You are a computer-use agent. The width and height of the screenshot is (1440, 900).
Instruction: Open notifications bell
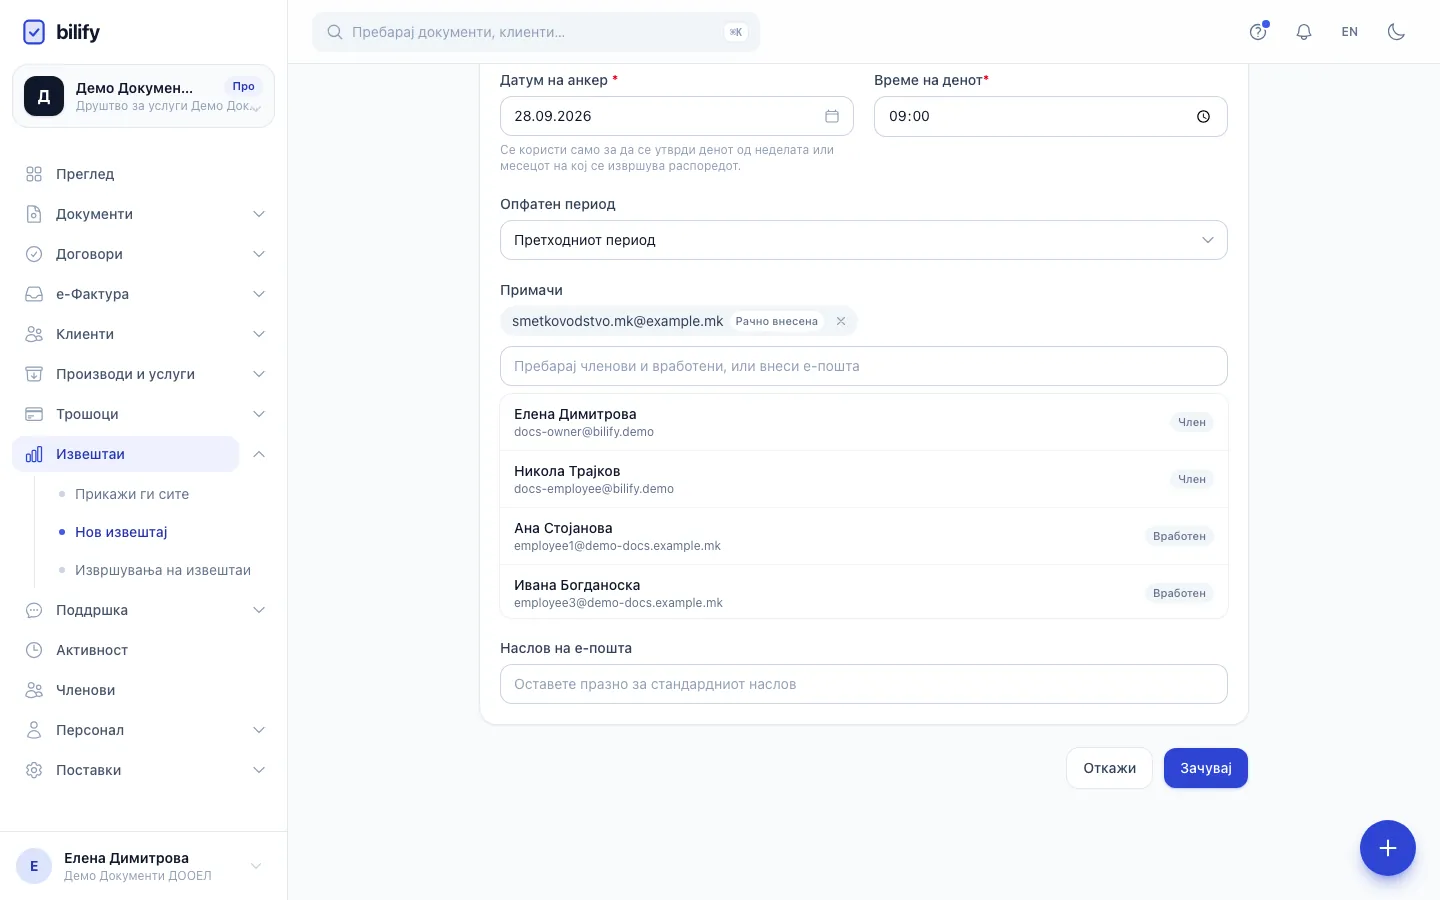(1304, 32)
